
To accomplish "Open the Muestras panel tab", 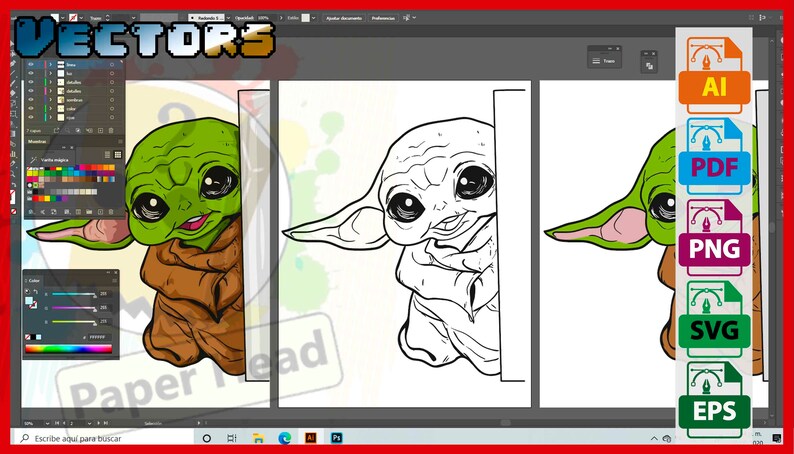I will click(37, 141).
